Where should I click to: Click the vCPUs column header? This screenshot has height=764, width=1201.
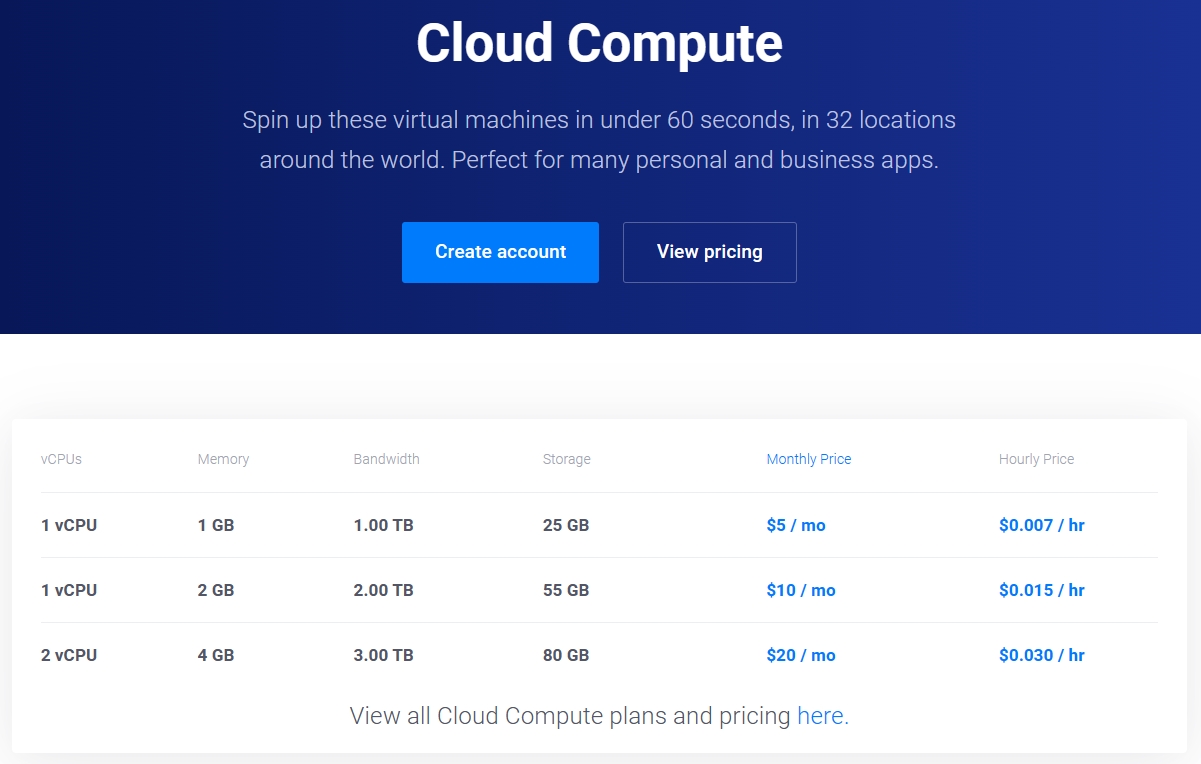click(x=61, y=459)
